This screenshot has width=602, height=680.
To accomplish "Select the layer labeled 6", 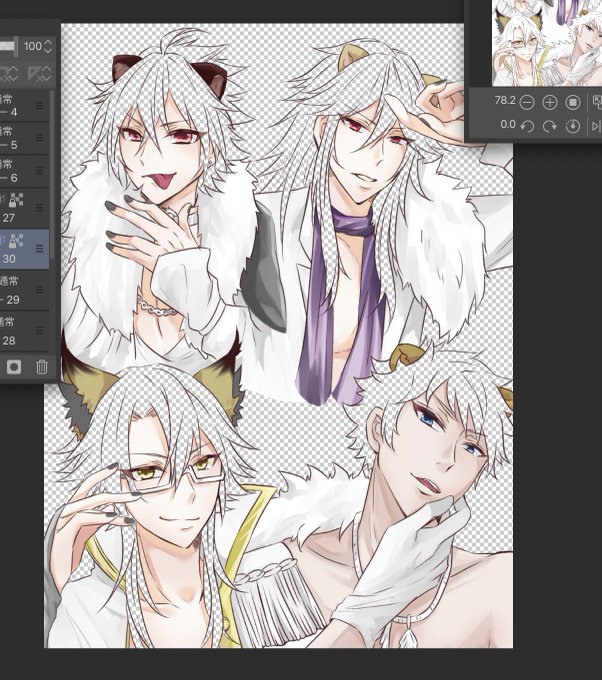I will [x=24, y=170].
